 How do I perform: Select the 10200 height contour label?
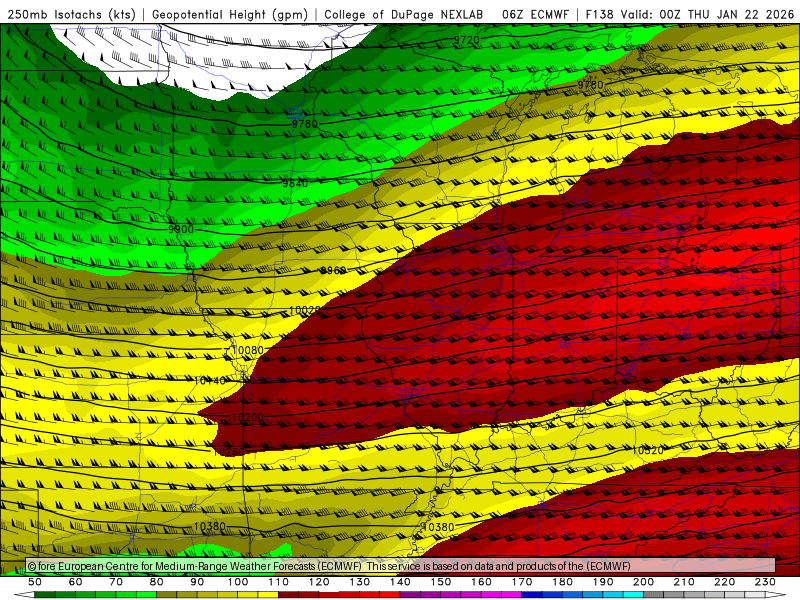pos(247,417)
